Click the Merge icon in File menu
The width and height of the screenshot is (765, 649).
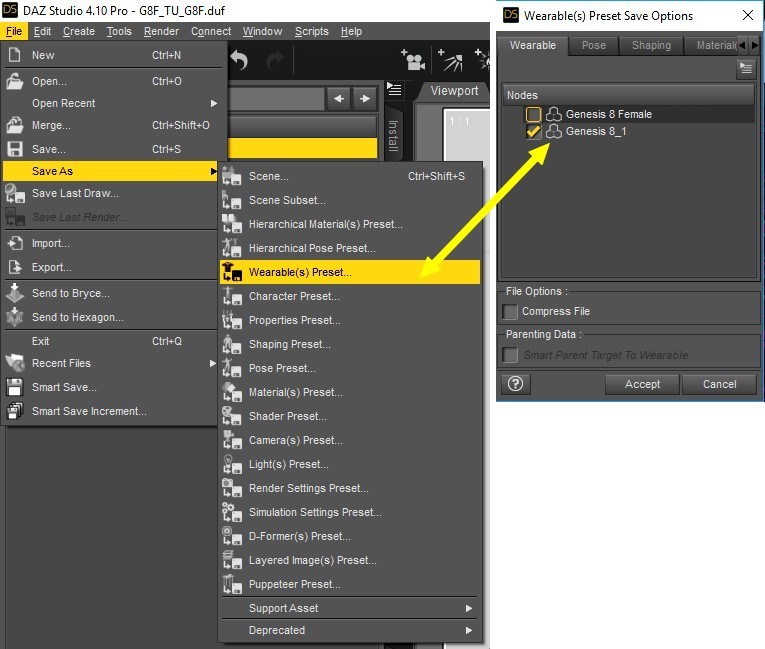click(x=15, y=125)
